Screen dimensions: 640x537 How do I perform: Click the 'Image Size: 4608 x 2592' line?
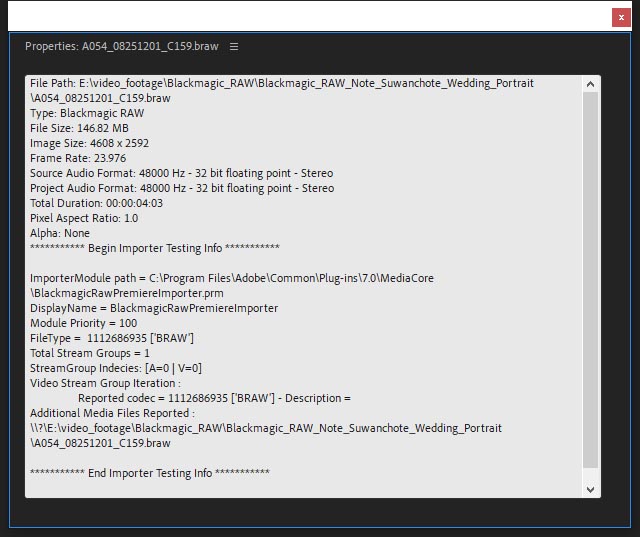pyautogui.click(x=89, y=143)
